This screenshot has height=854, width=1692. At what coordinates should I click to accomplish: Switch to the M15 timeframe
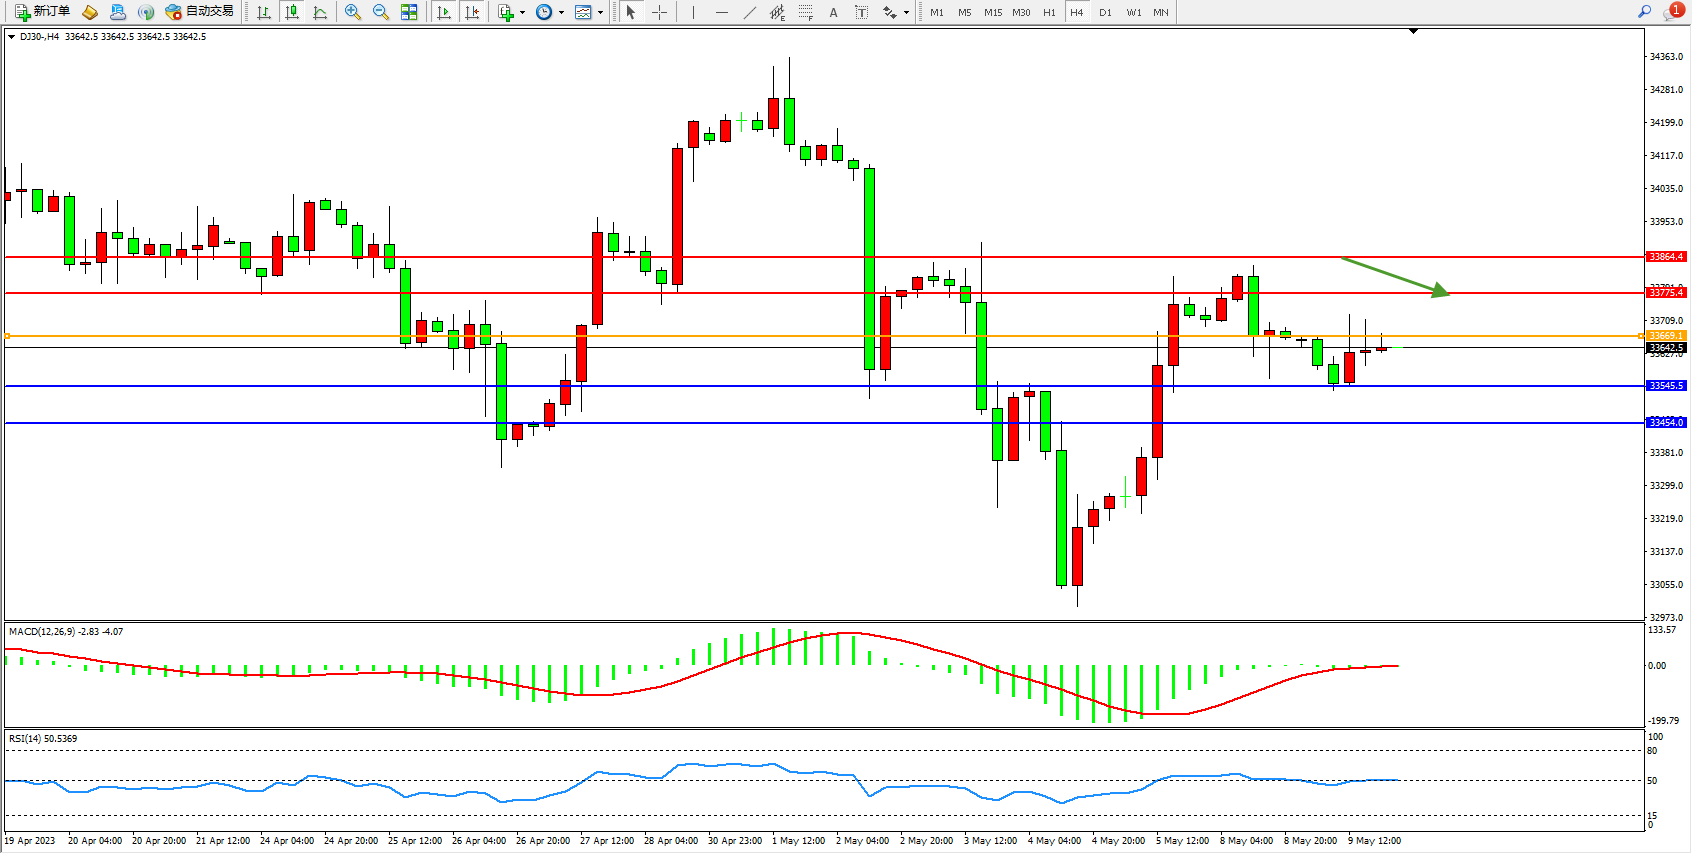pyautogui.click(x=992, y=12)
